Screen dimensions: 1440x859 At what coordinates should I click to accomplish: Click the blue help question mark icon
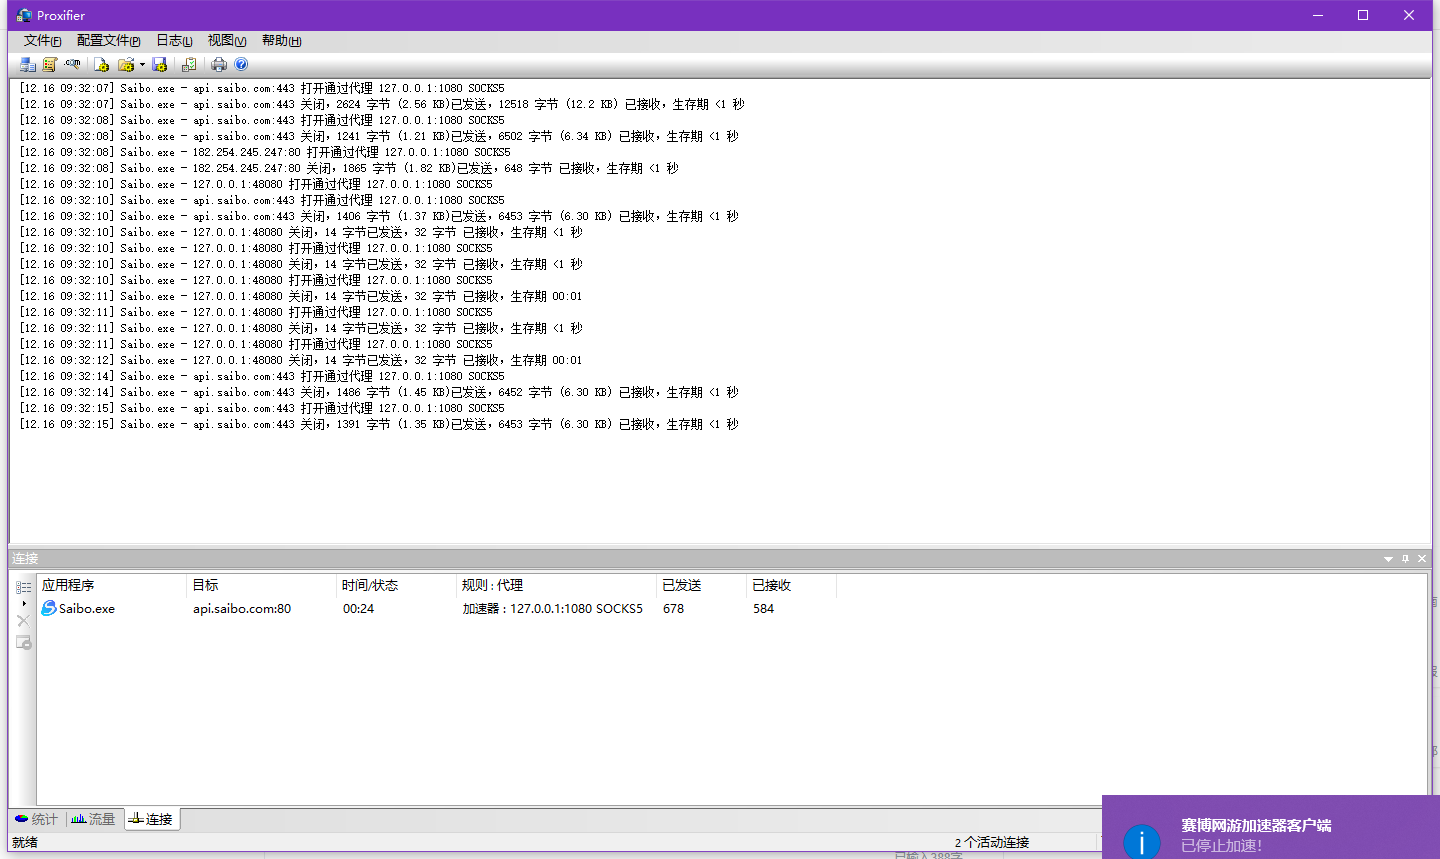(x=241, y=64)
